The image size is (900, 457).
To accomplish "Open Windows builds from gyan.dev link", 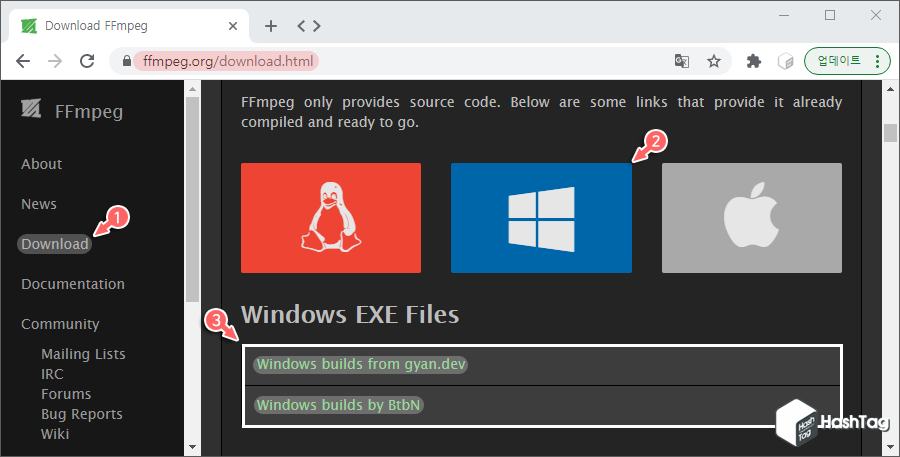I will [360, 365].
